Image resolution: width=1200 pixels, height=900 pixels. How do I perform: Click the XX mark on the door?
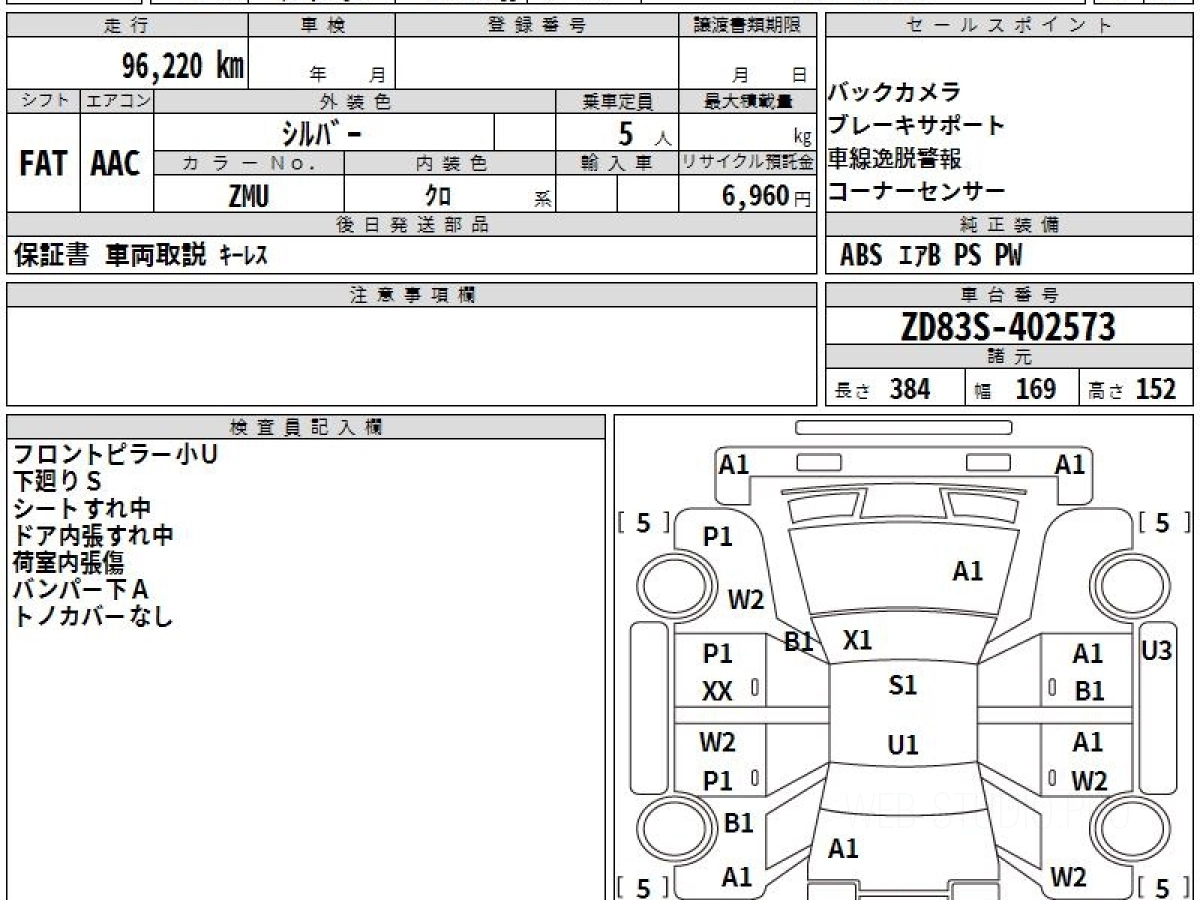pyautogui.click(x=717, y=691)
